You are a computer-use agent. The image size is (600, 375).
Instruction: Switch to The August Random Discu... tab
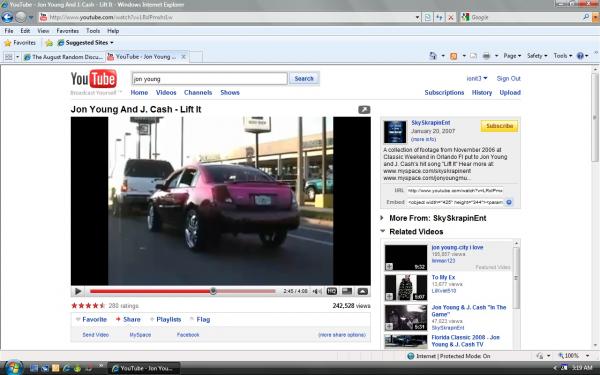[64, 57]
